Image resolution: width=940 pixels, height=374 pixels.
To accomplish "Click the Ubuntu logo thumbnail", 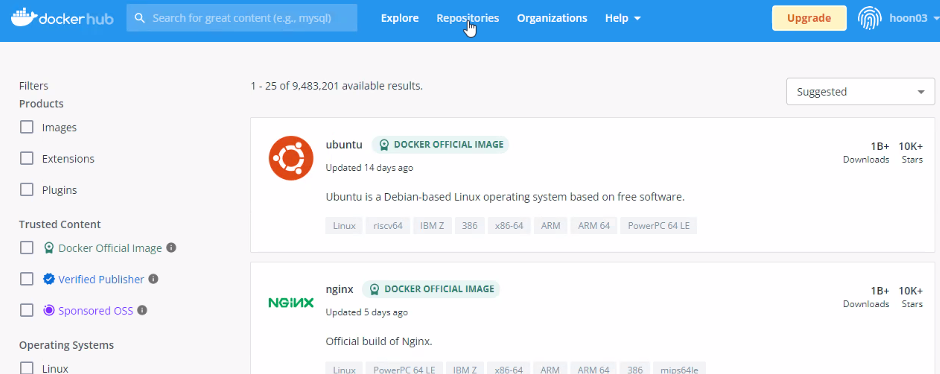I will click(x=291, y=158).
